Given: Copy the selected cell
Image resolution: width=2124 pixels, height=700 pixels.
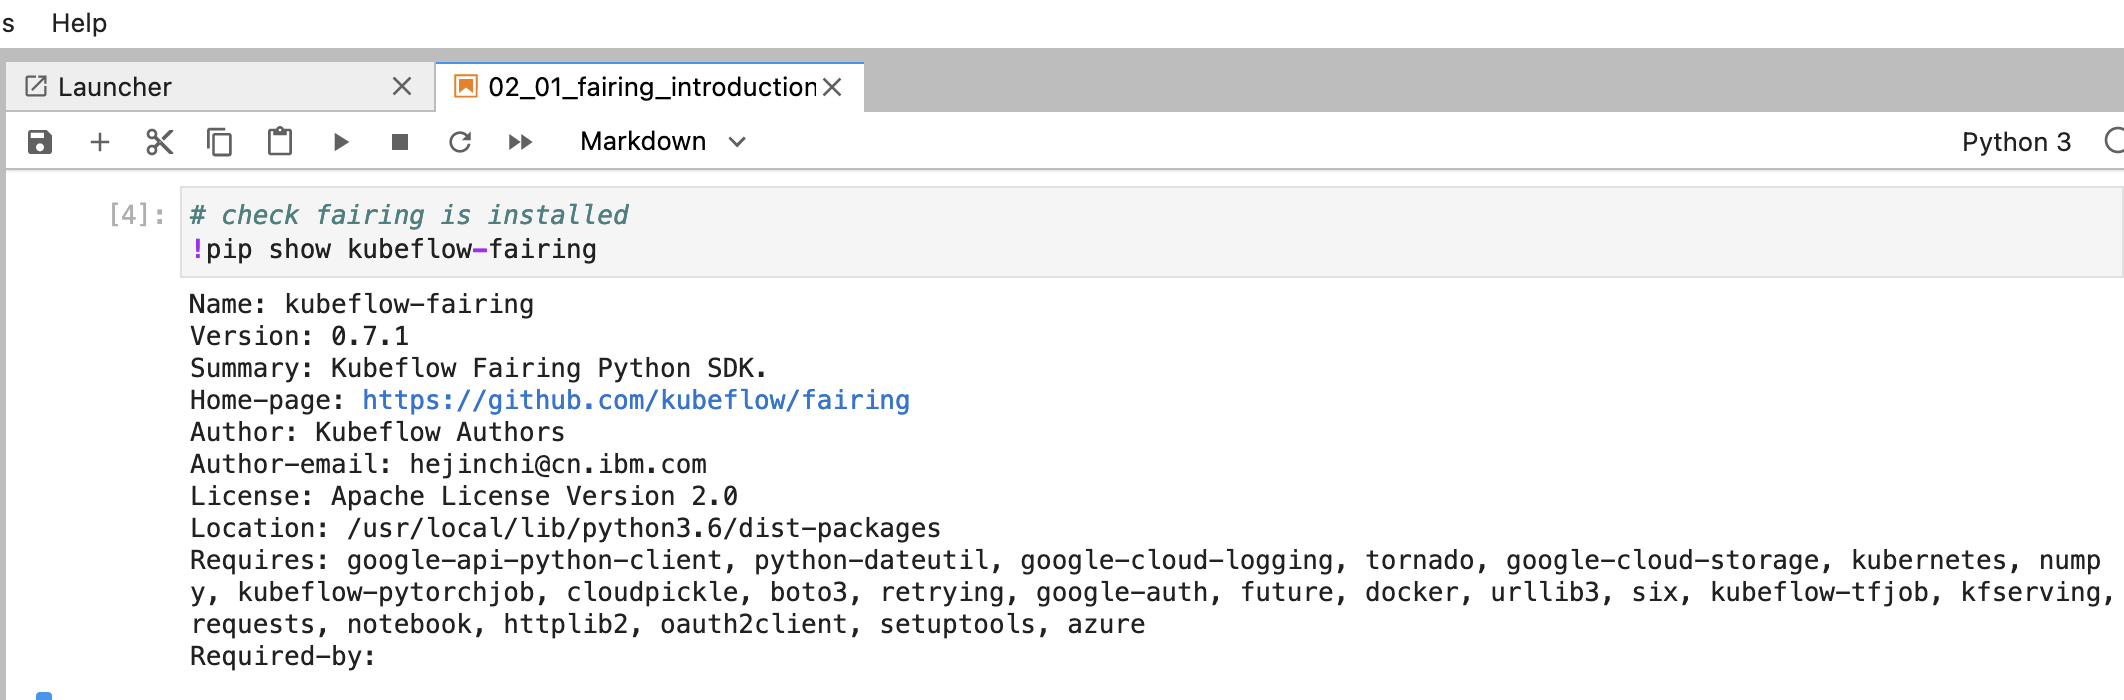Looking at the screenshot, I should coord(219,142).
